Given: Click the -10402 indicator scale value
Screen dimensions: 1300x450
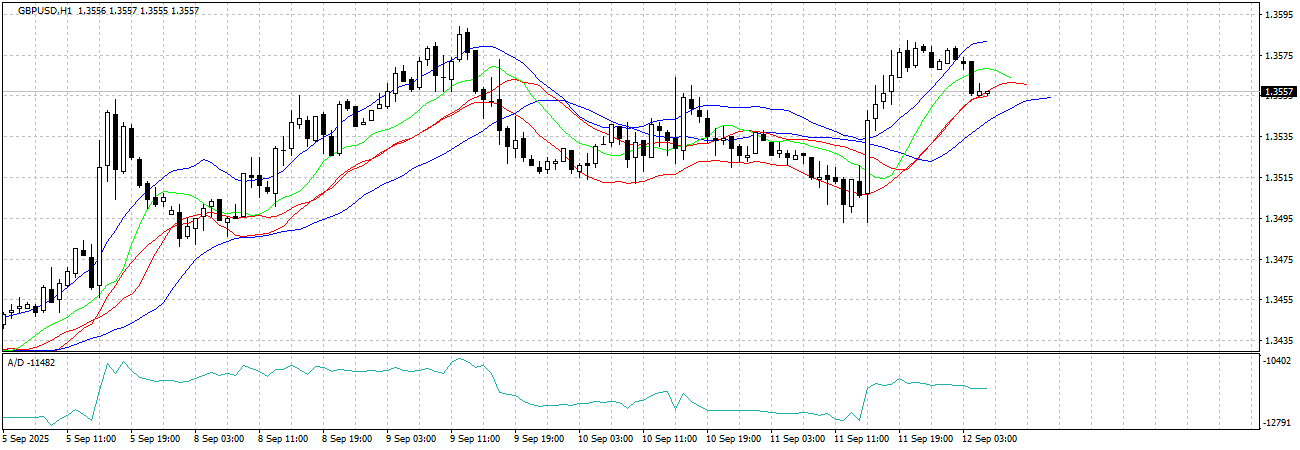Looking at the screenshot, I should [1278, 361].
